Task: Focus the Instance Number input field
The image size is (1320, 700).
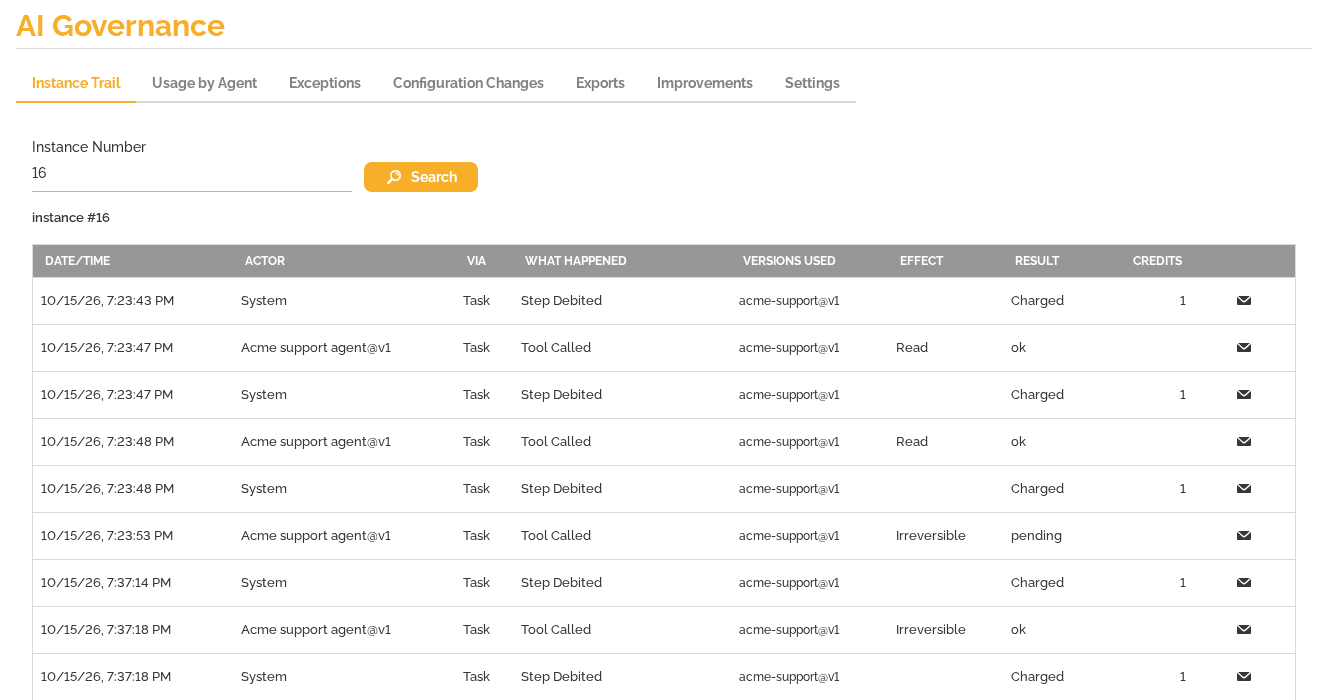Action: coord(192,174)
